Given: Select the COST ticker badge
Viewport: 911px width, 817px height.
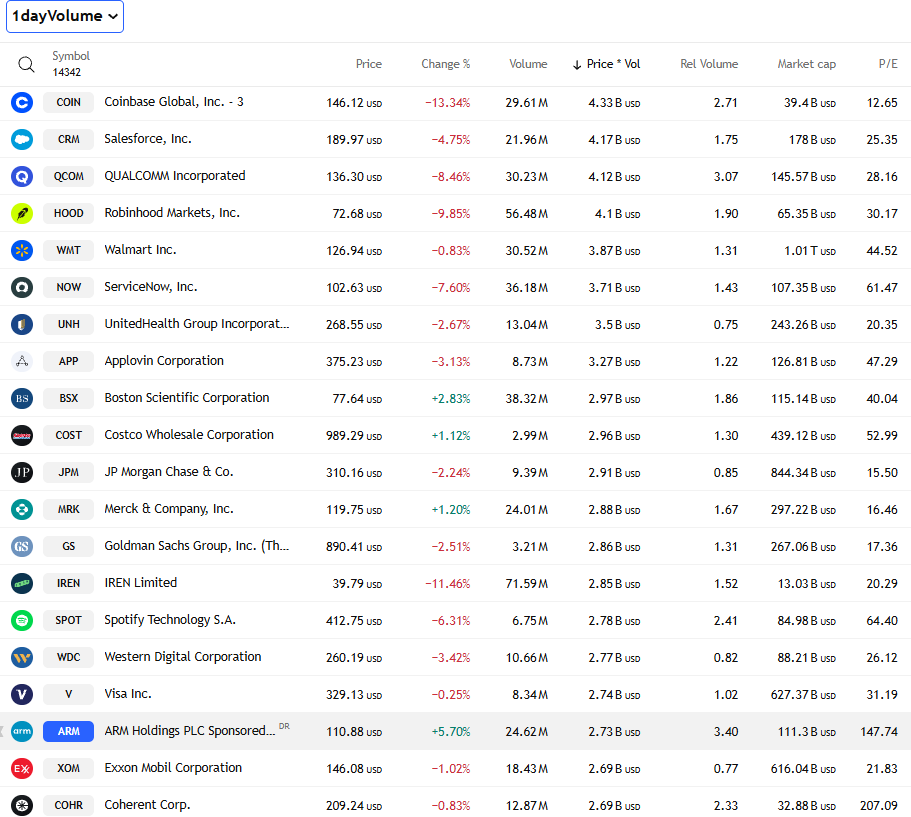Looking at the screenshot, I should tap(69, 435).
